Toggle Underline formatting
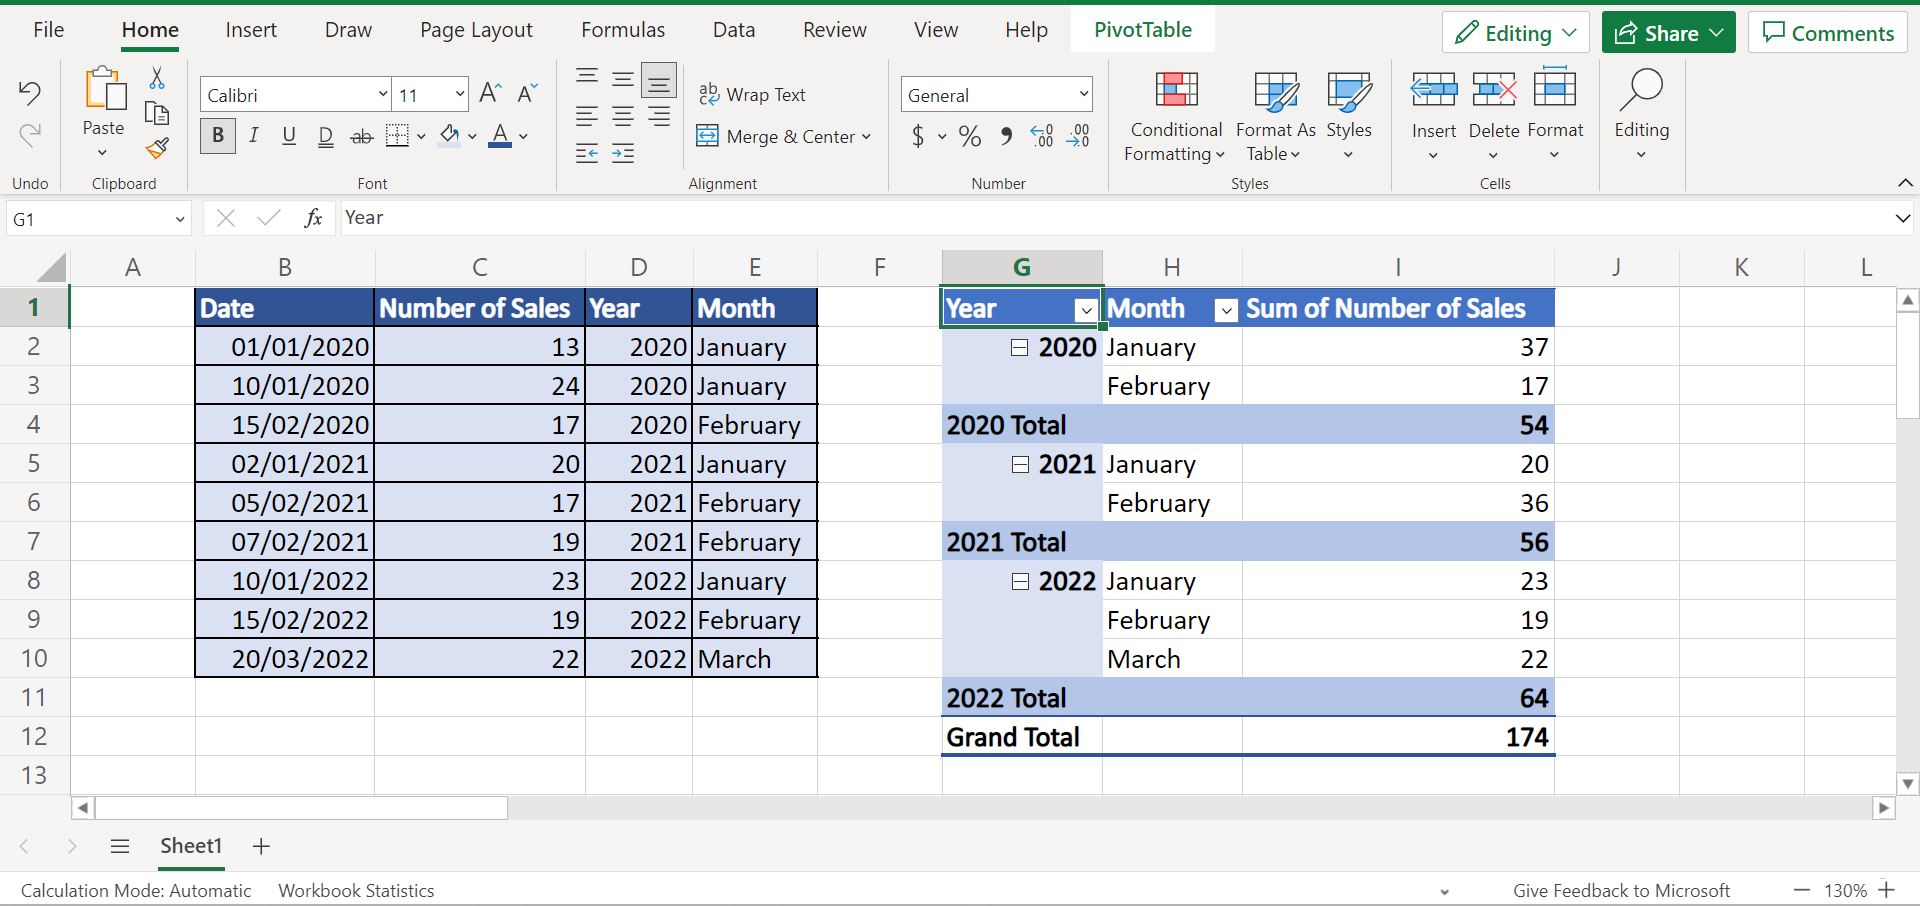Viewport: 1920px width, 906px height. click(x=289, y=135)
